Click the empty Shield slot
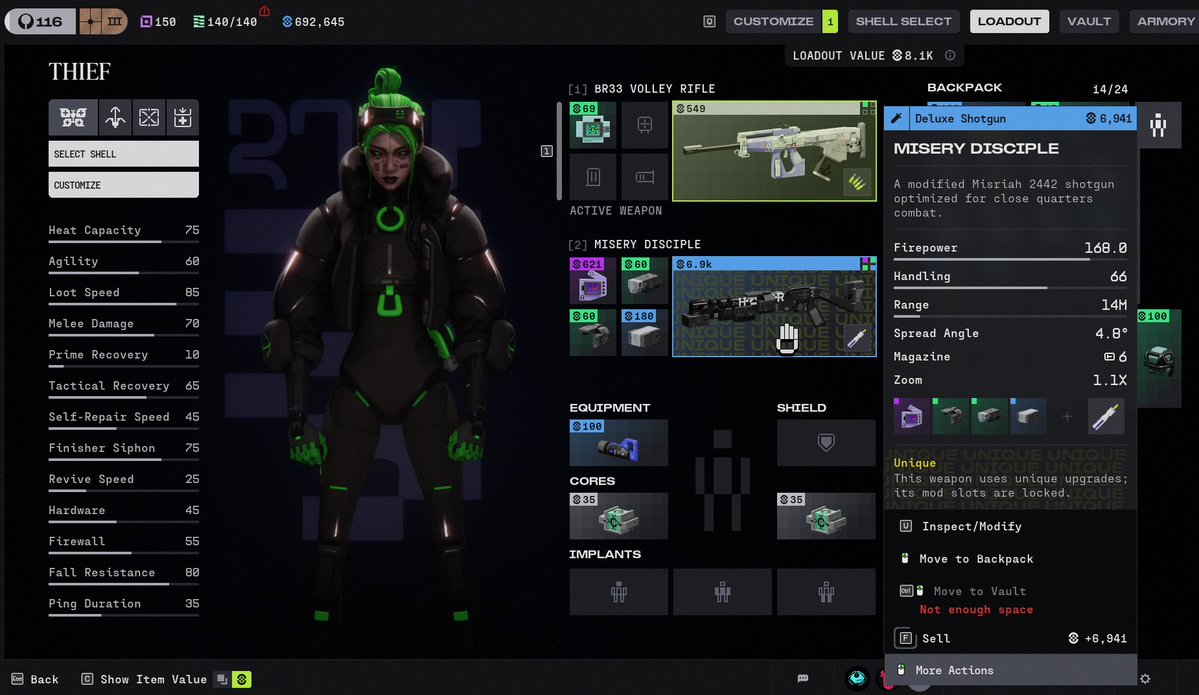The width and height of the screenshot is (1199, 695). coord(826,443)
